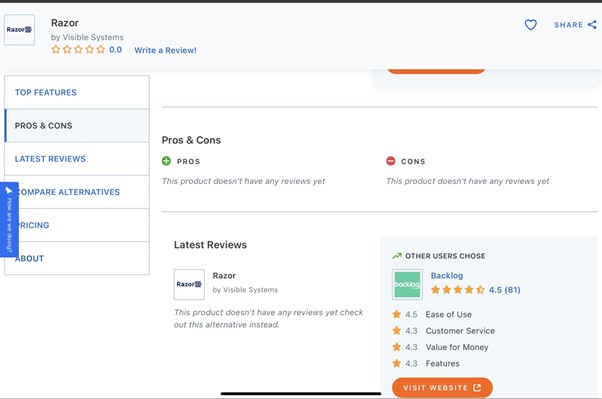Go to Latest Reviews tab
The image size is (602, 399).
click(x=77, y=159)
